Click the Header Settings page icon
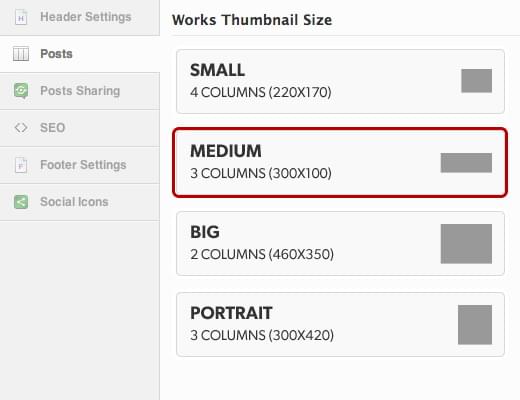This screenshot has height=400, width=520. tap(21, 17)
